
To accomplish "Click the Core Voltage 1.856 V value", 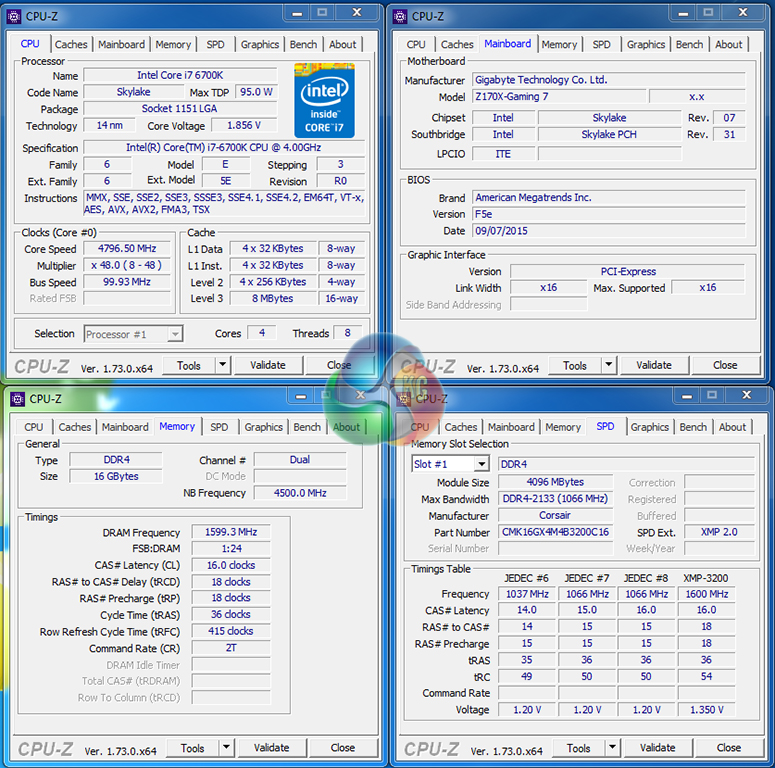I will [x=244, y=126].
